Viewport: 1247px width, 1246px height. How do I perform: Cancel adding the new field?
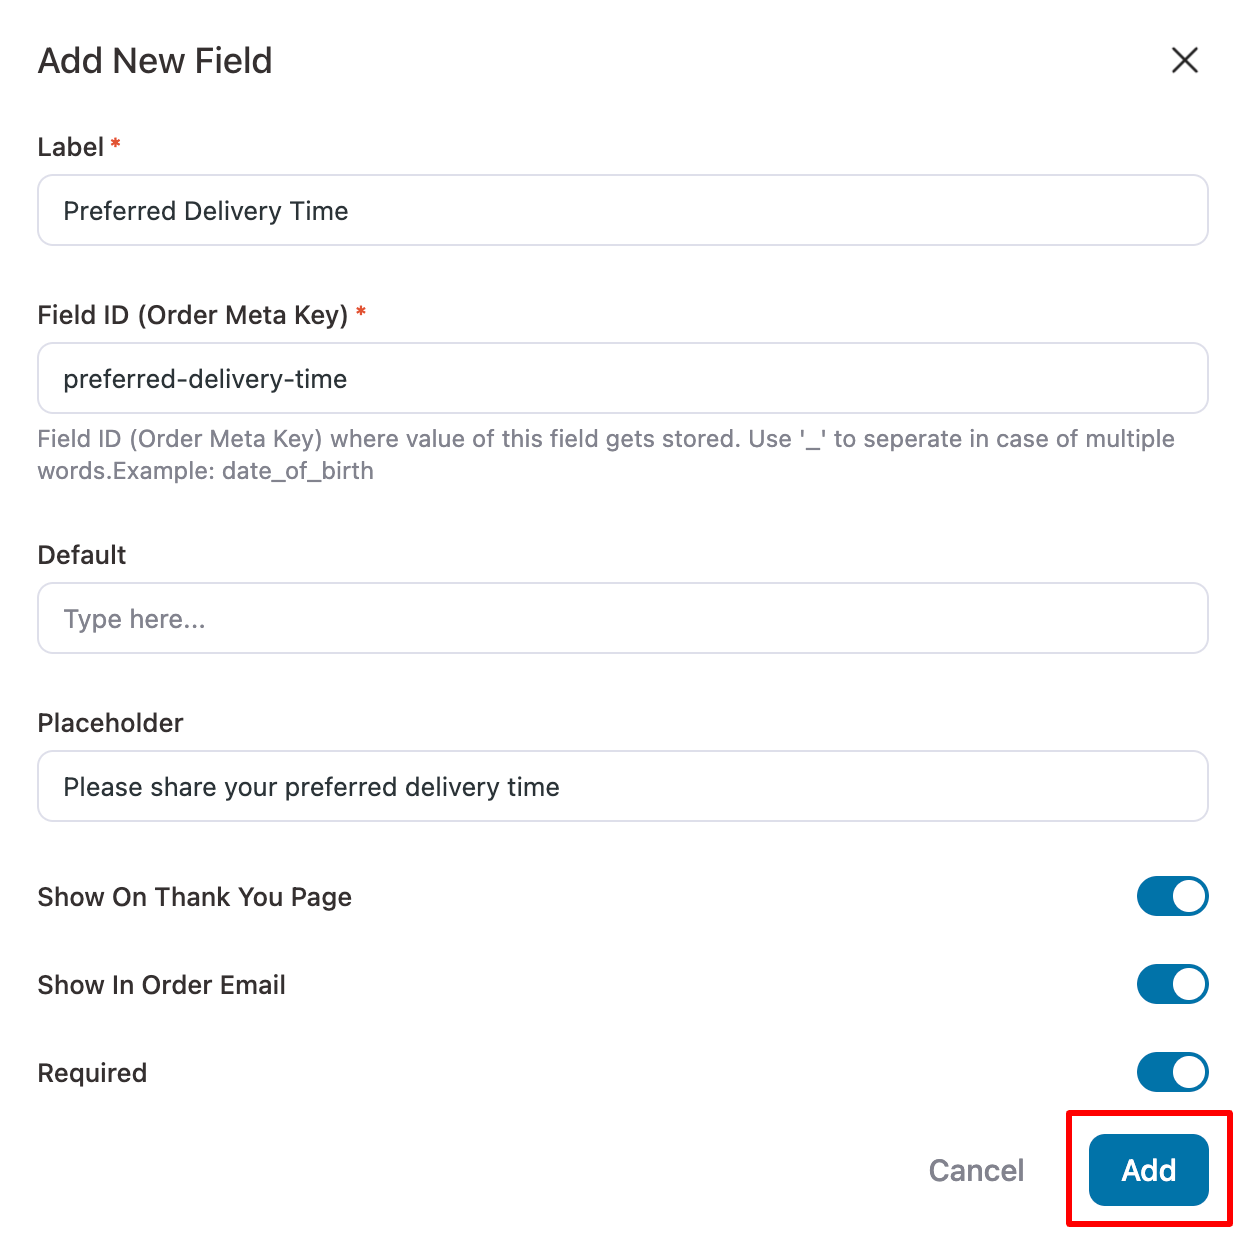pyautogui.click(x=976, y=1170)
